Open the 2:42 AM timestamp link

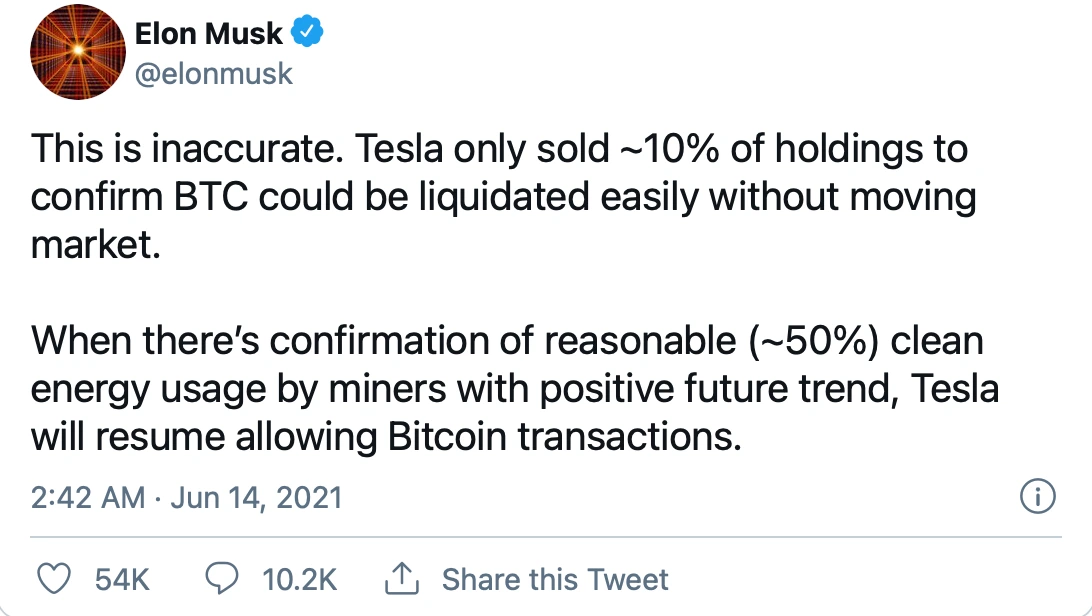coord(88,498)
